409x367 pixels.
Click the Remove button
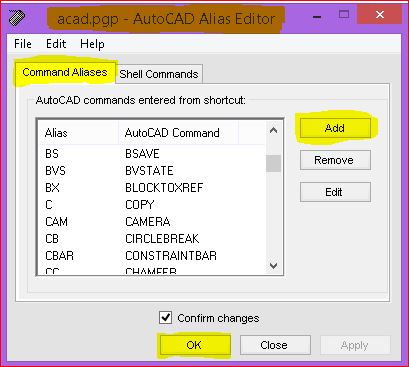(x=335, y=160)
